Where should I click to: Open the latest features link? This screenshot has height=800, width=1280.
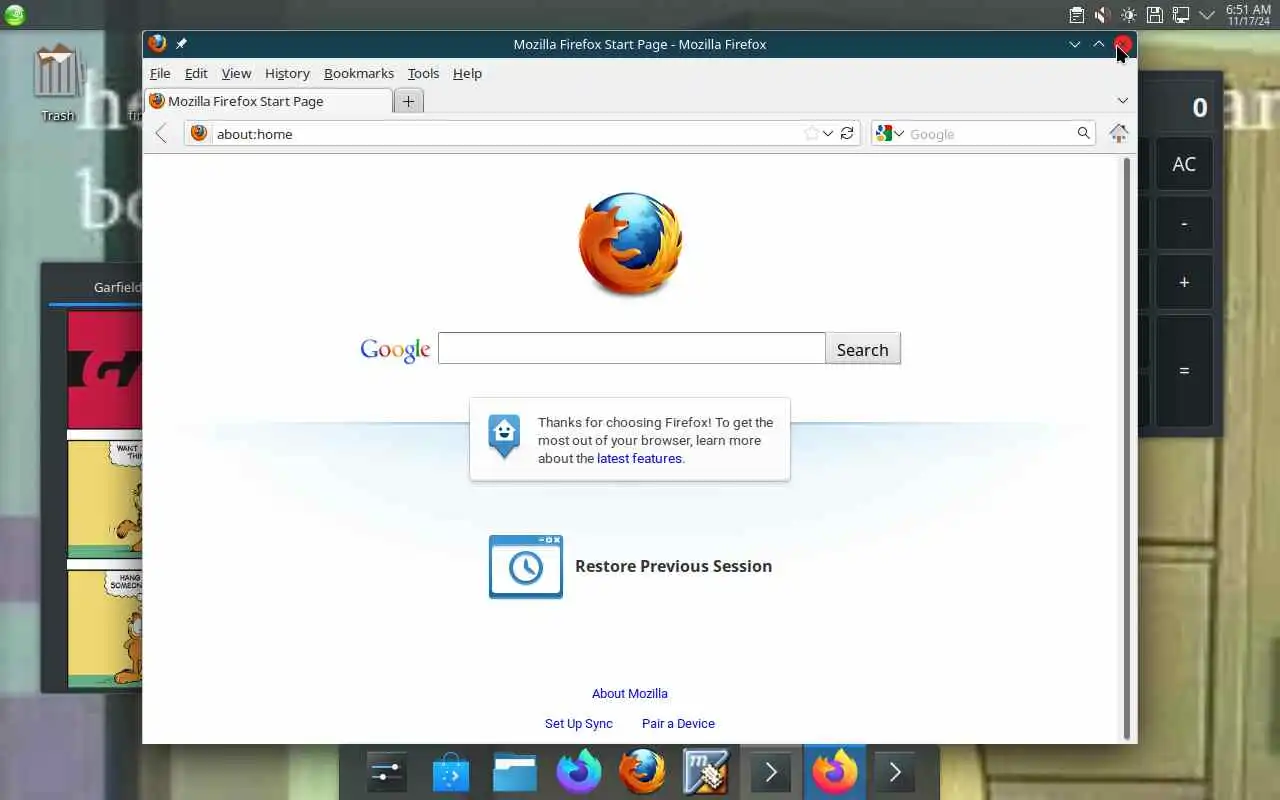[639, 458]
